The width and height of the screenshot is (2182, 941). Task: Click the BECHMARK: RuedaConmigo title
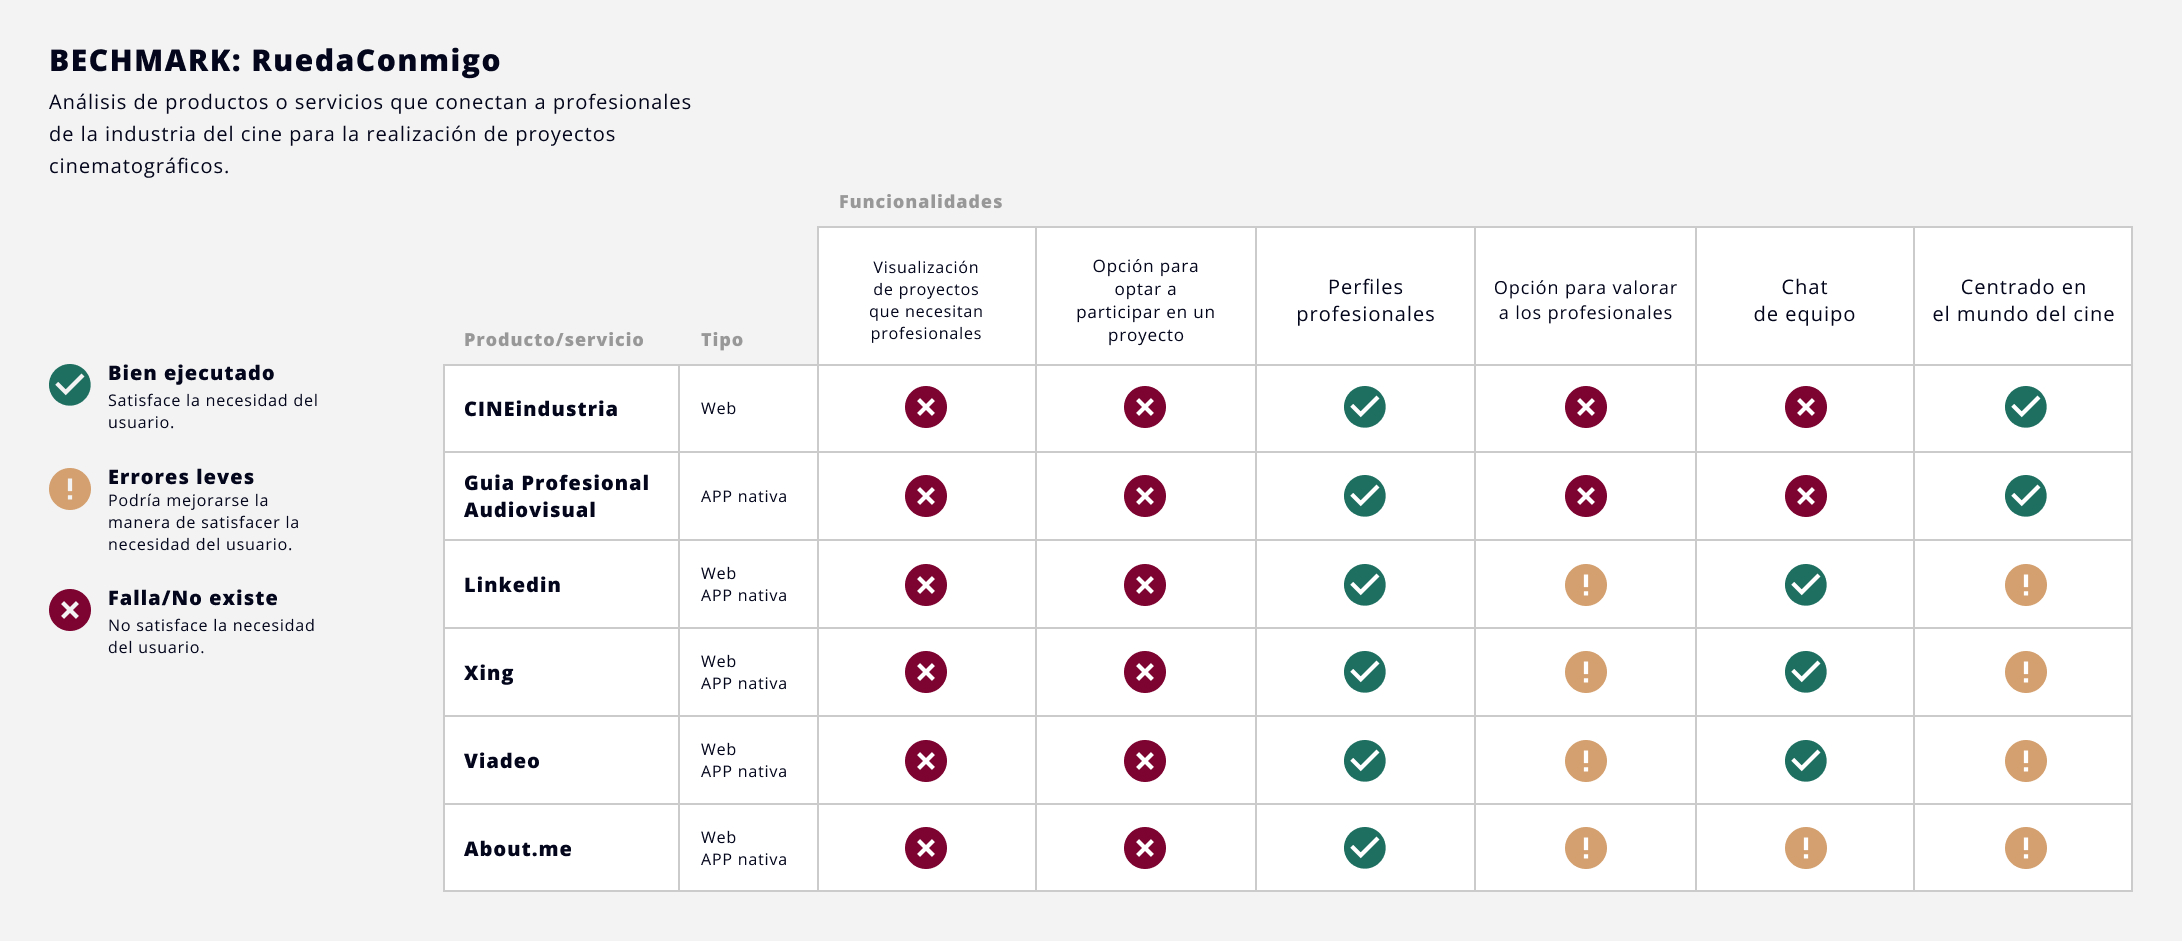click(275, 61)
